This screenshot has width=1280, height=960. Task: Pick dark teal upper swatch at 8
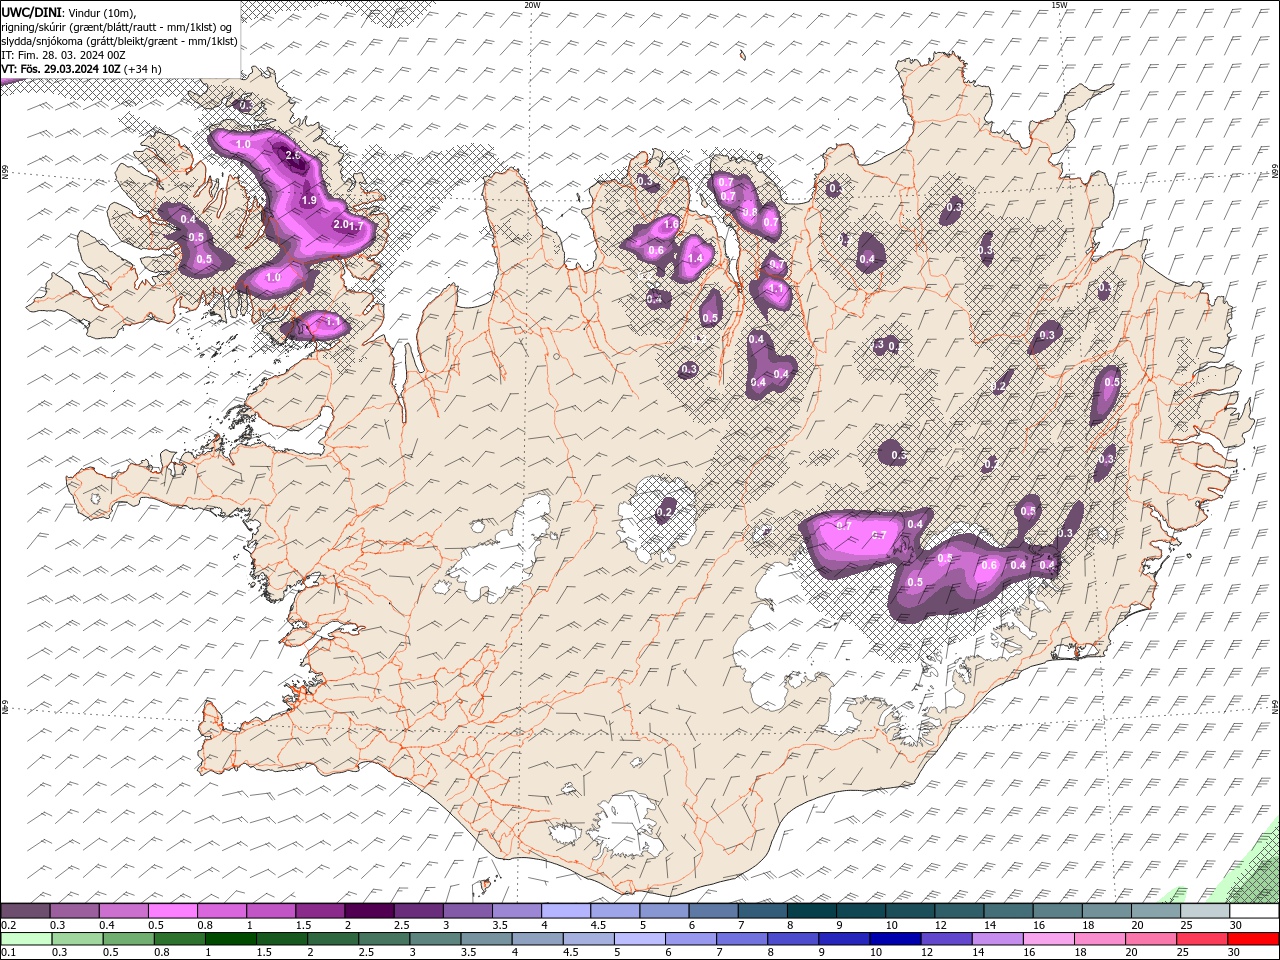point(811,911)
